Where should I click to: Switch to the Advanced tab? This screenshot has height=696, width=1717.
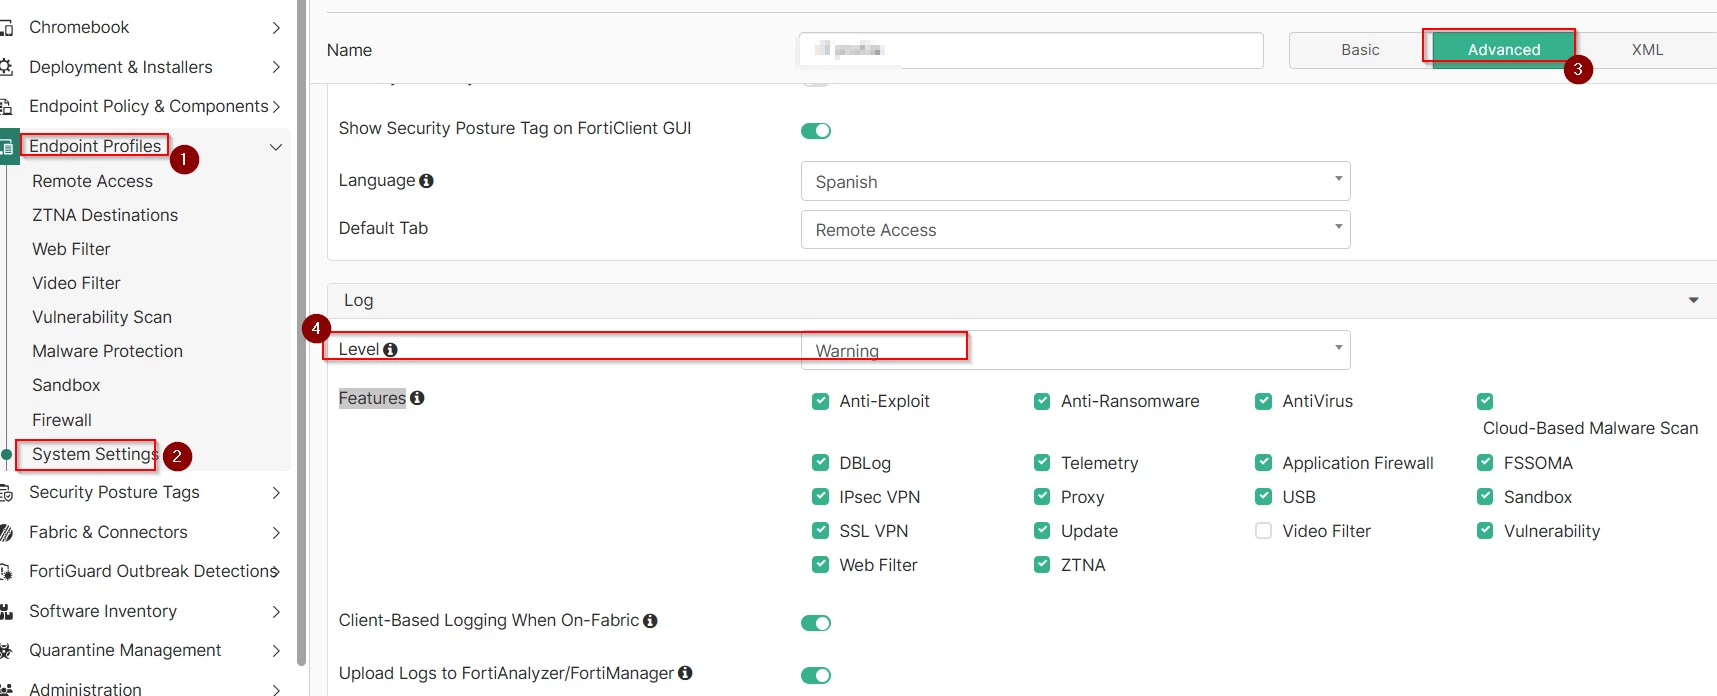(x=1504, y=50)
